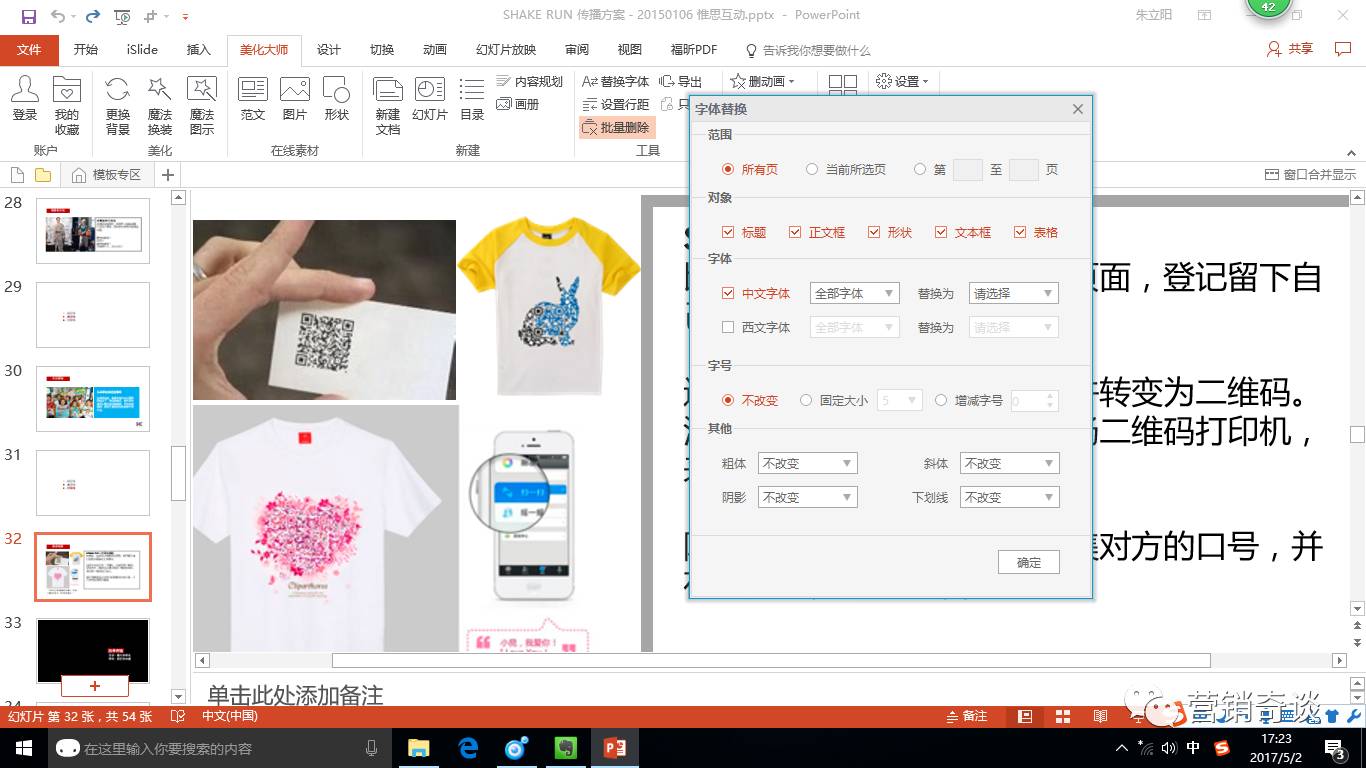Viewport: 1366px width, 768px height.
Task: Click the 幻灯片 new slide icon
Action: (x=430, y=99)
